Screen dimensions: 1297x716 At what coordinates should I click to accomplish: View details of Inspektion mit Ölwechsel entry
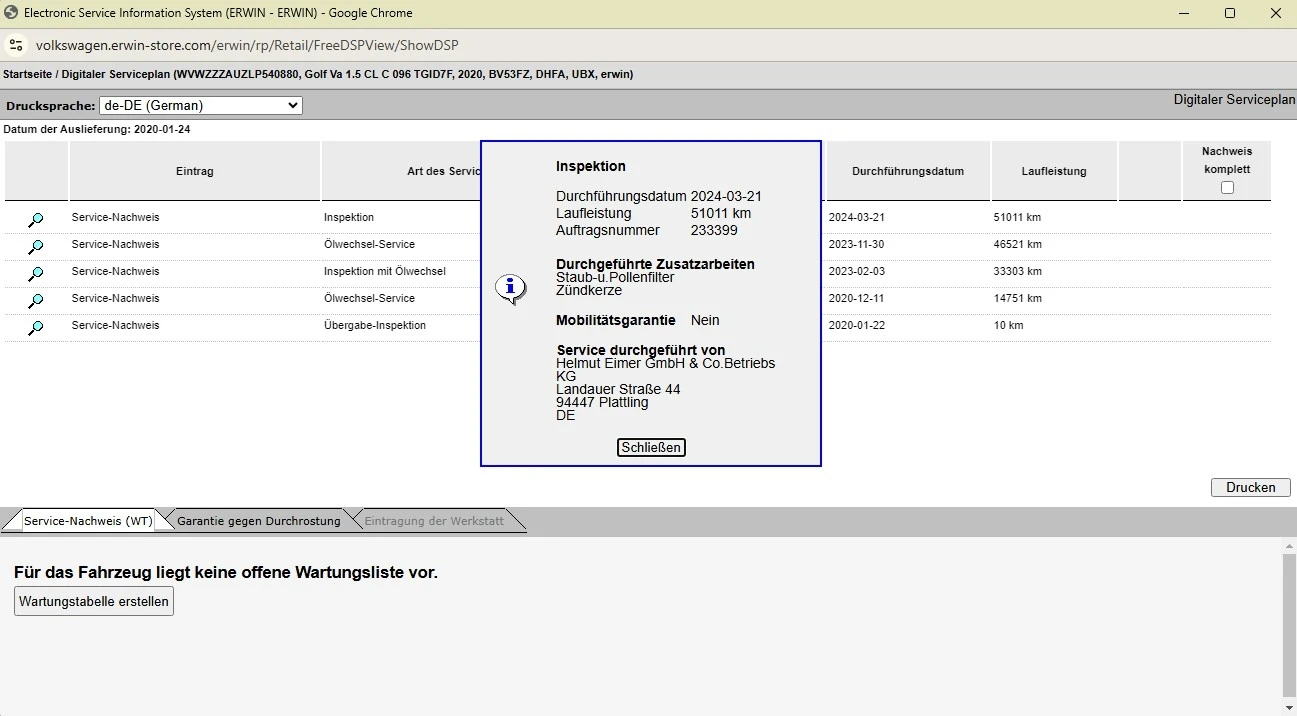coord(36,273)
